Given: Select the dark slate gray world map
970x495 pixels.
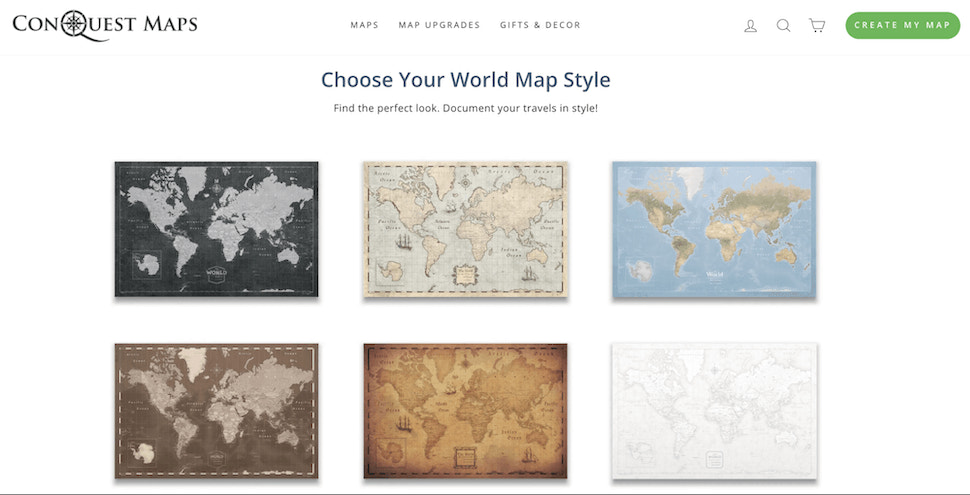Looking at the screenshot, I should [217, 229].
